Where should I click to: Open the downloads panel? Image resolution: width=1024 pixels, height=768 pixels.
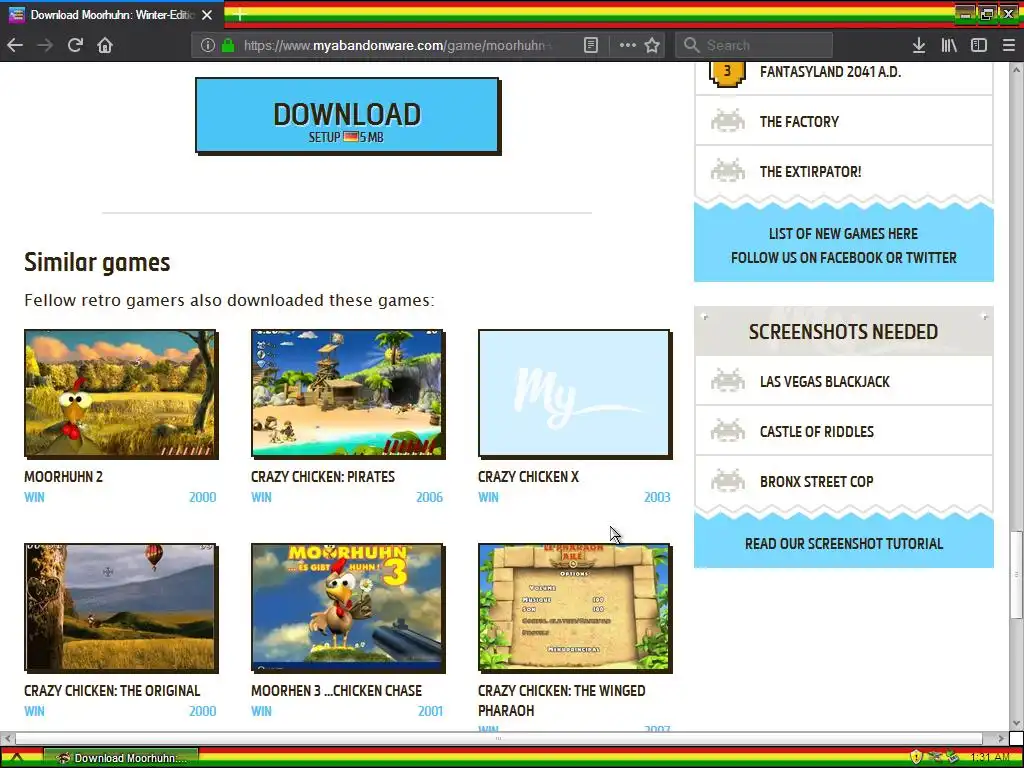(x=919, y=45)
